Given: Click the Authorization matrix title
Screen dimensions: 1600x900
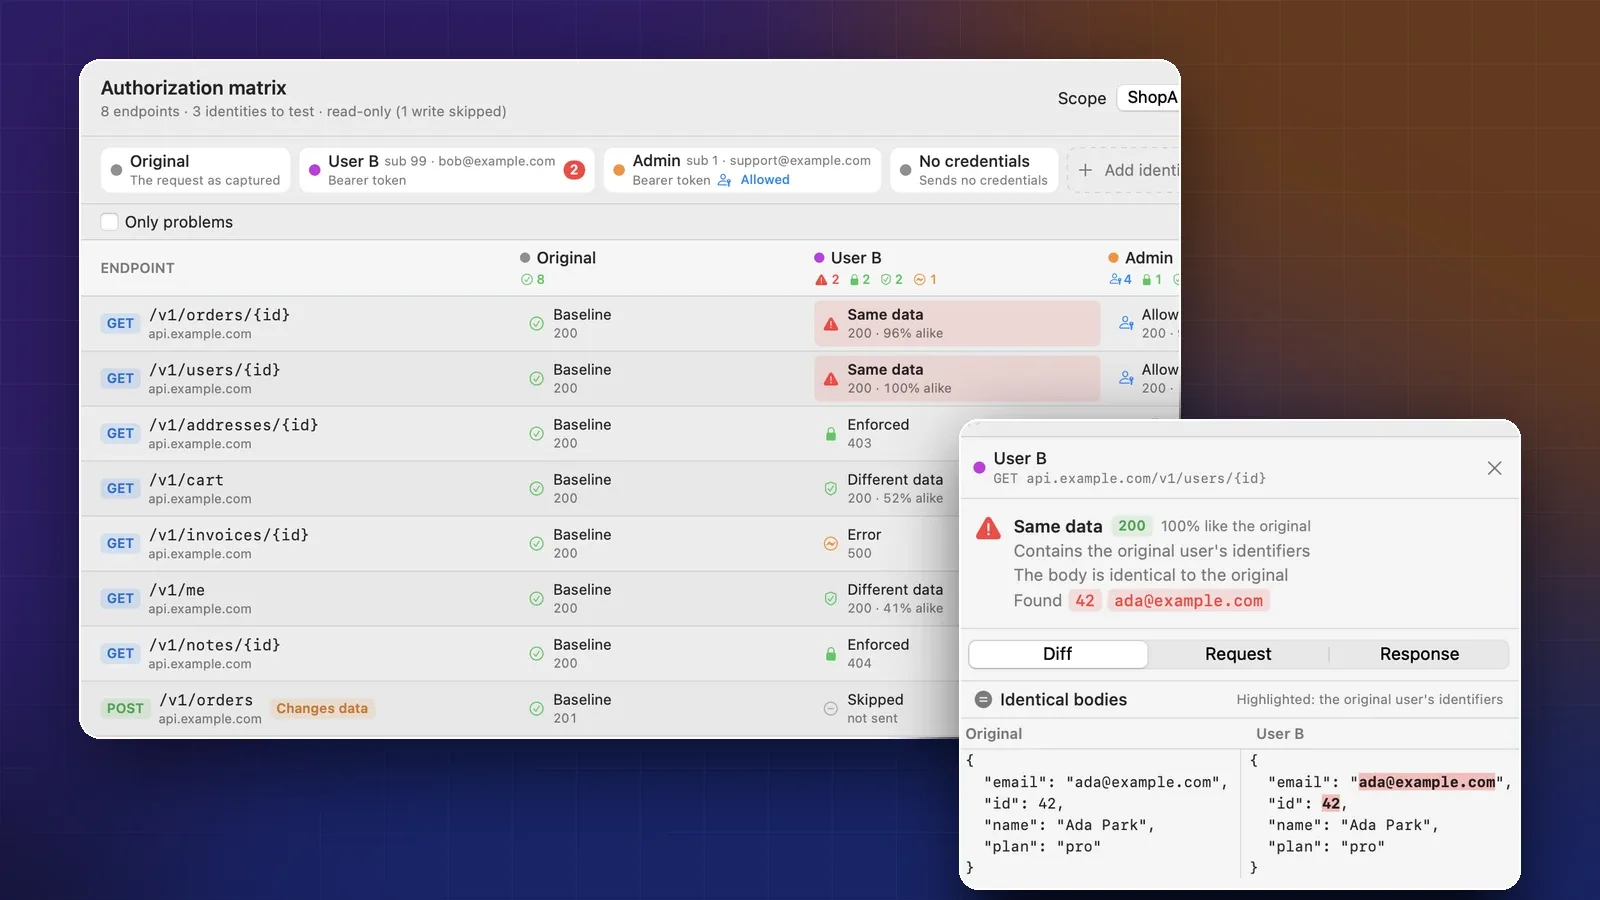Looking at the screenshot, I should pos(194,88).
